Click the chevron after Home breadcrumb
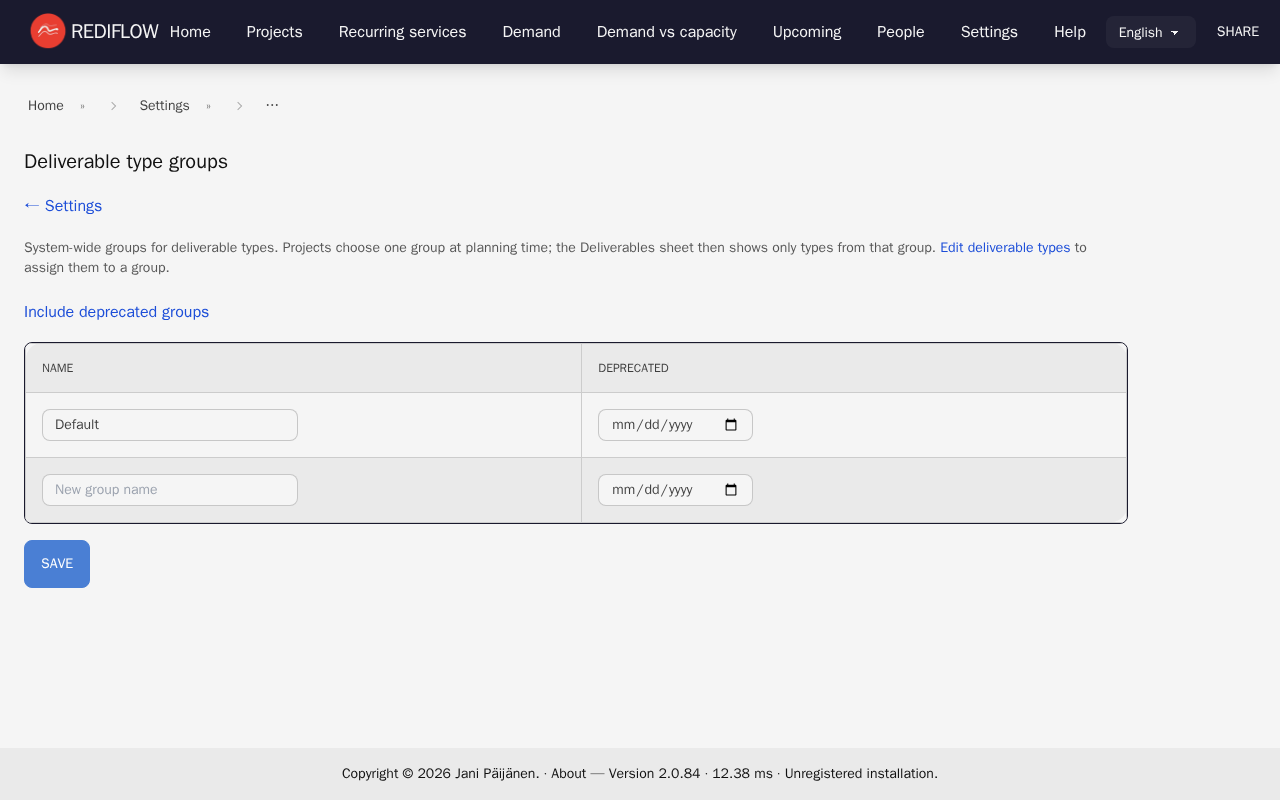 click(113, 105)
